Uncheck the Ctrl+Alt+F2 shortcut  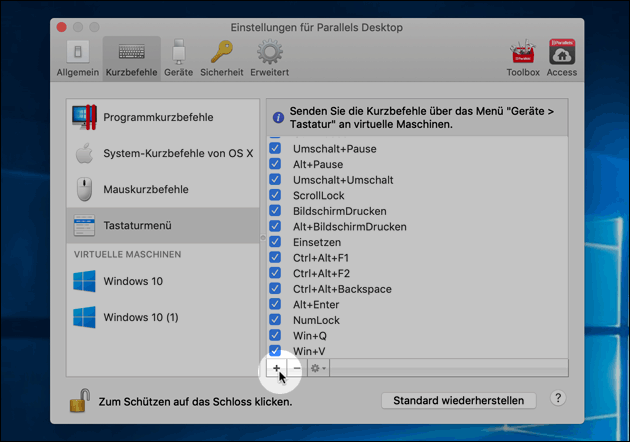pos(275,273)
